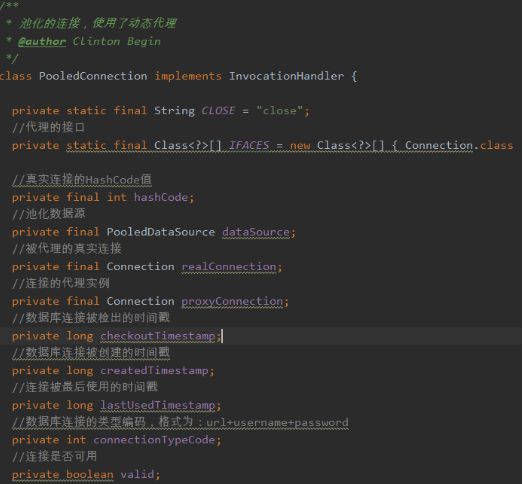Image resolution: width=523 pixels, height=484 pixels.
Task: Click the checkoutTimestamp field name
Action: (x=158, y=336)
